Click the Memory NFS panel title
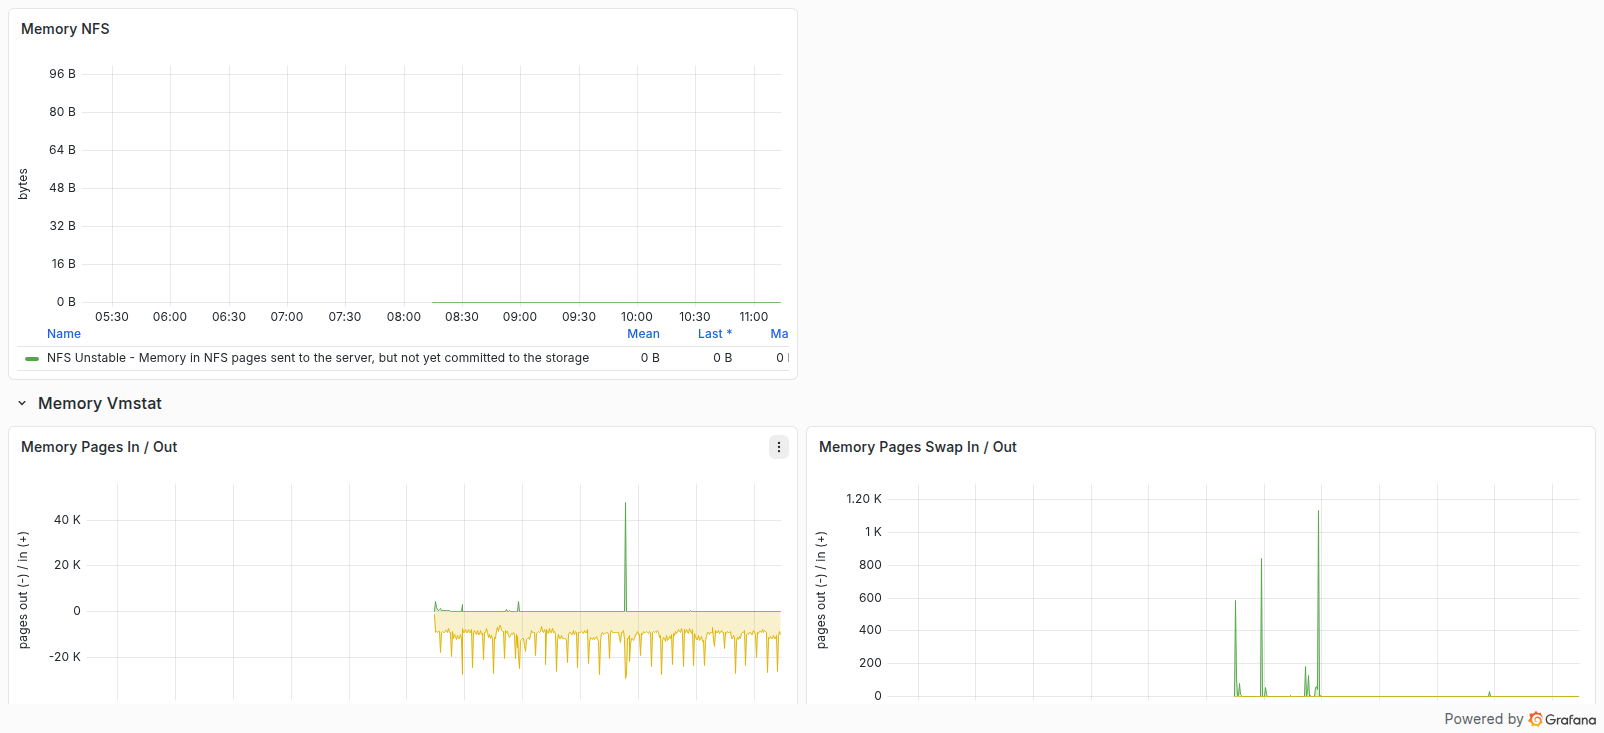The height and width of the screenshot is (733, 1604). (x=65, y=29)
